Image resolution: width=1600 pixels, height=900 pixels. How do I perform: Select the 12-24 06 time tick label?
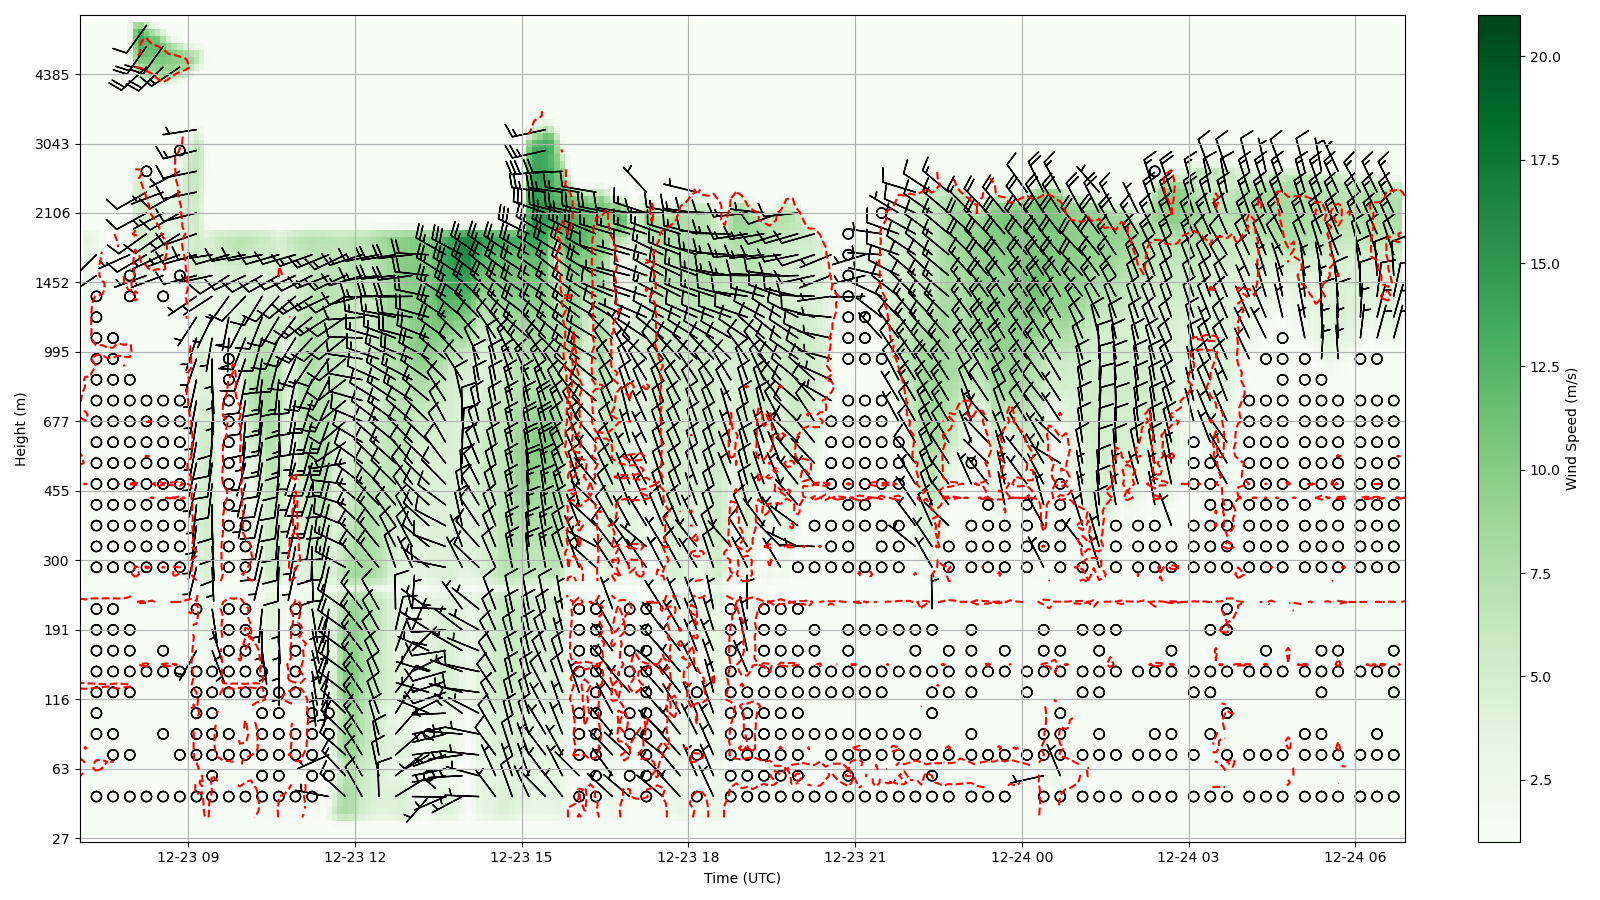[1355, 857]
